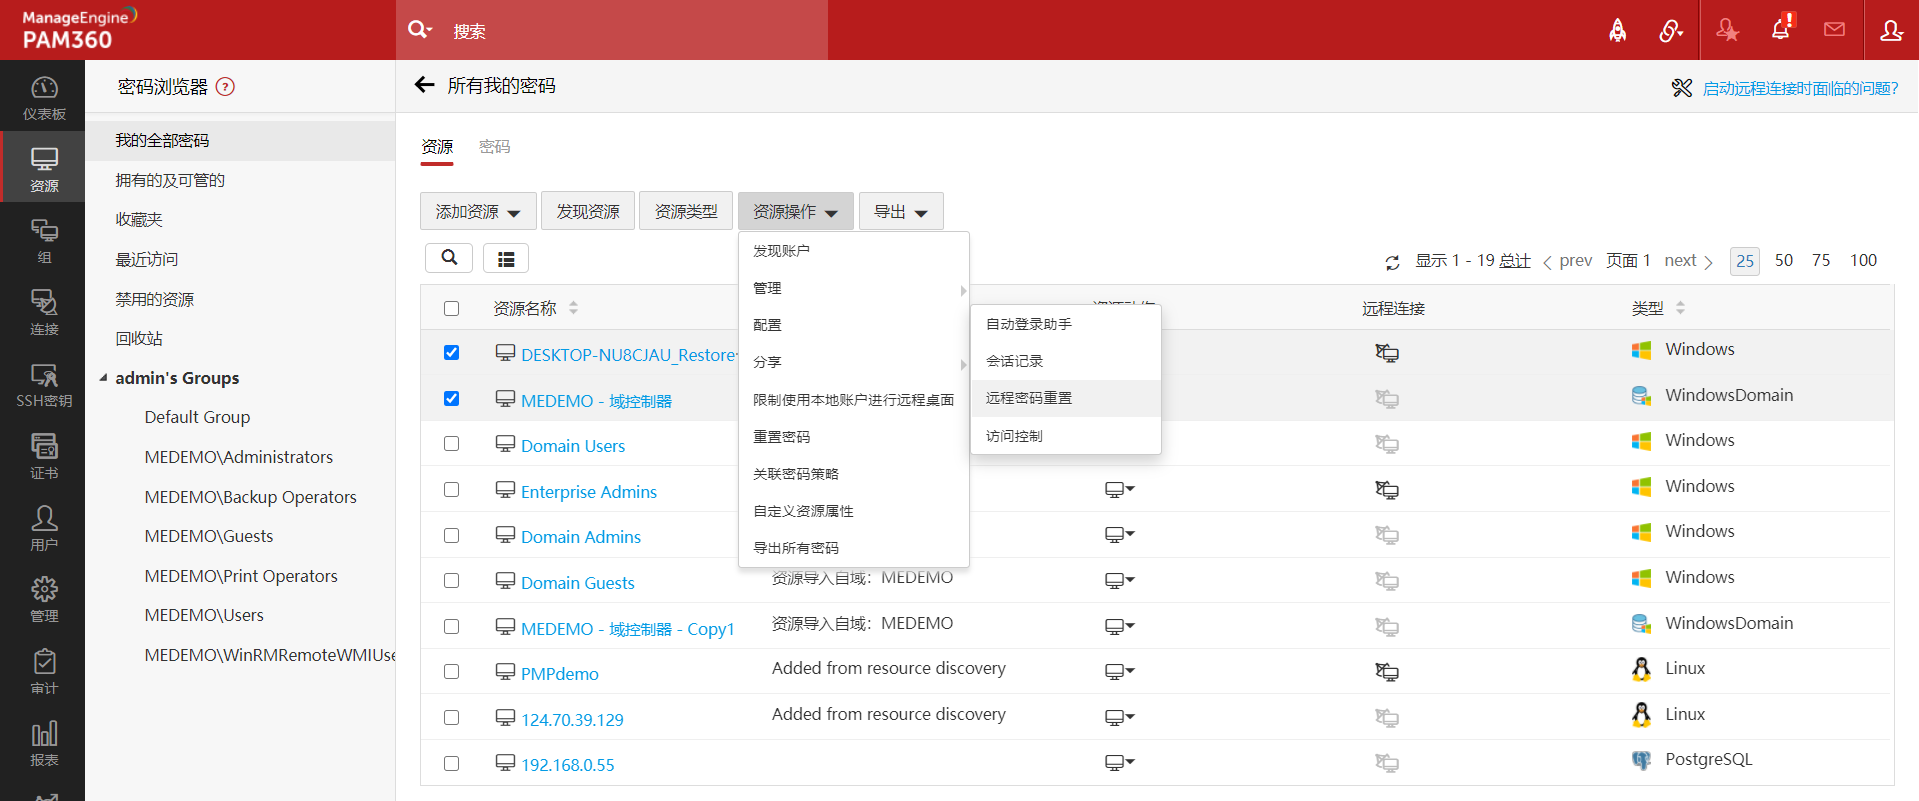Image resolution: width=1919 pixels, height=801 pixels.
Task: Click the notification bell icon
Action: point(1781,29)
